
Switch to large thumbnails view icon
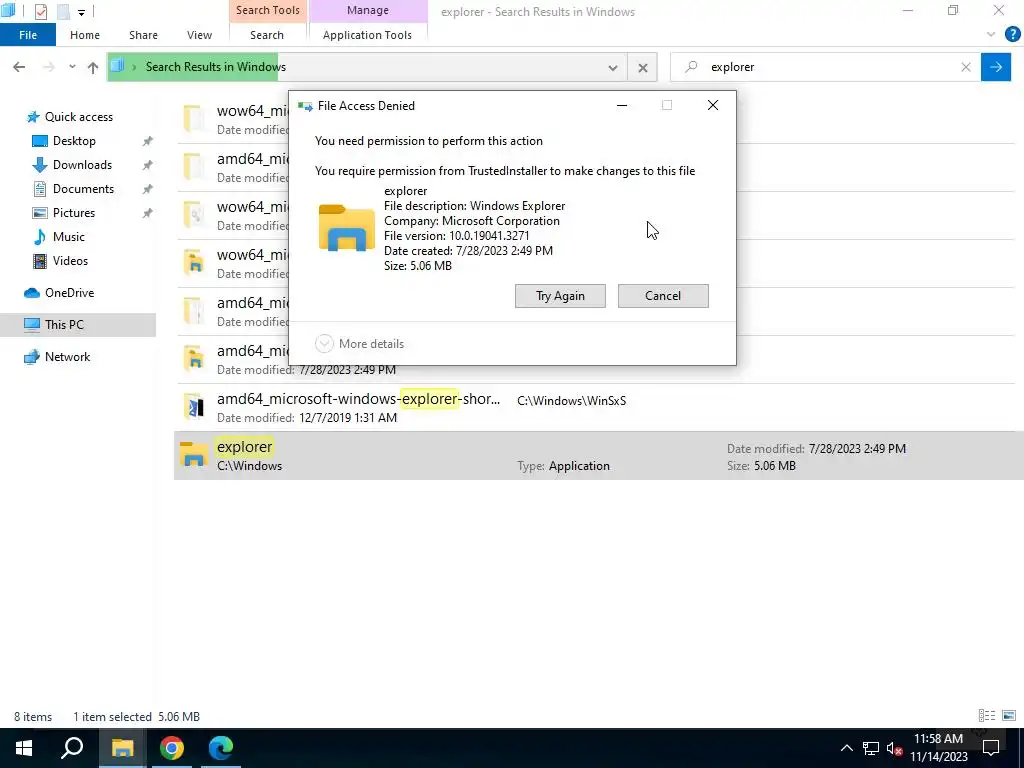coord(1009,716)
